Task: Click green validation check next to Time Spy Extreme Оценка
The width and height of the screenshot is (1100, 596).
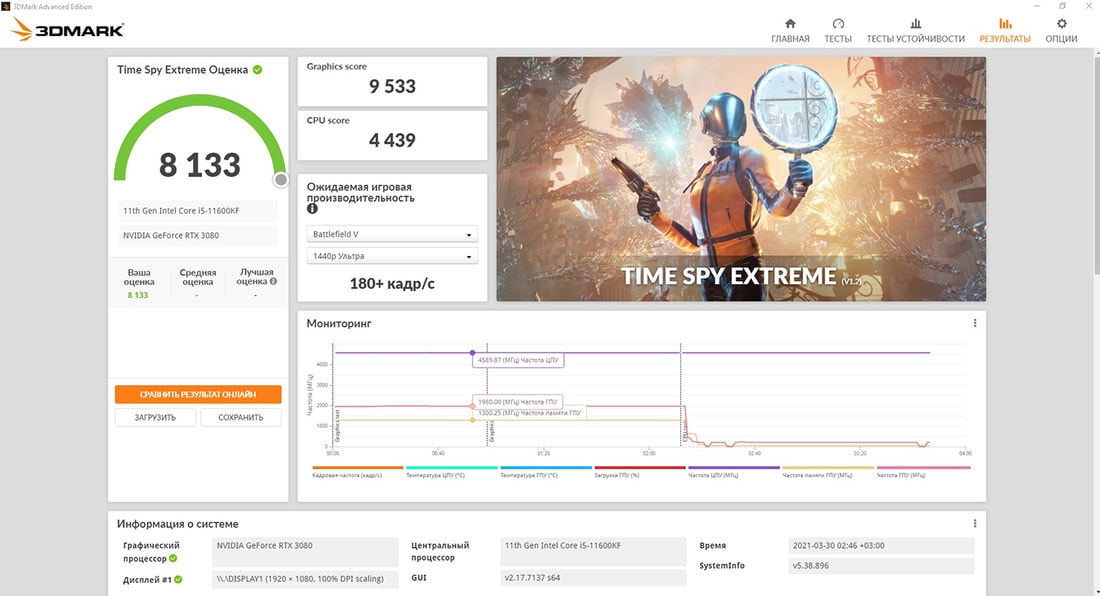Action: pos(257,69)
